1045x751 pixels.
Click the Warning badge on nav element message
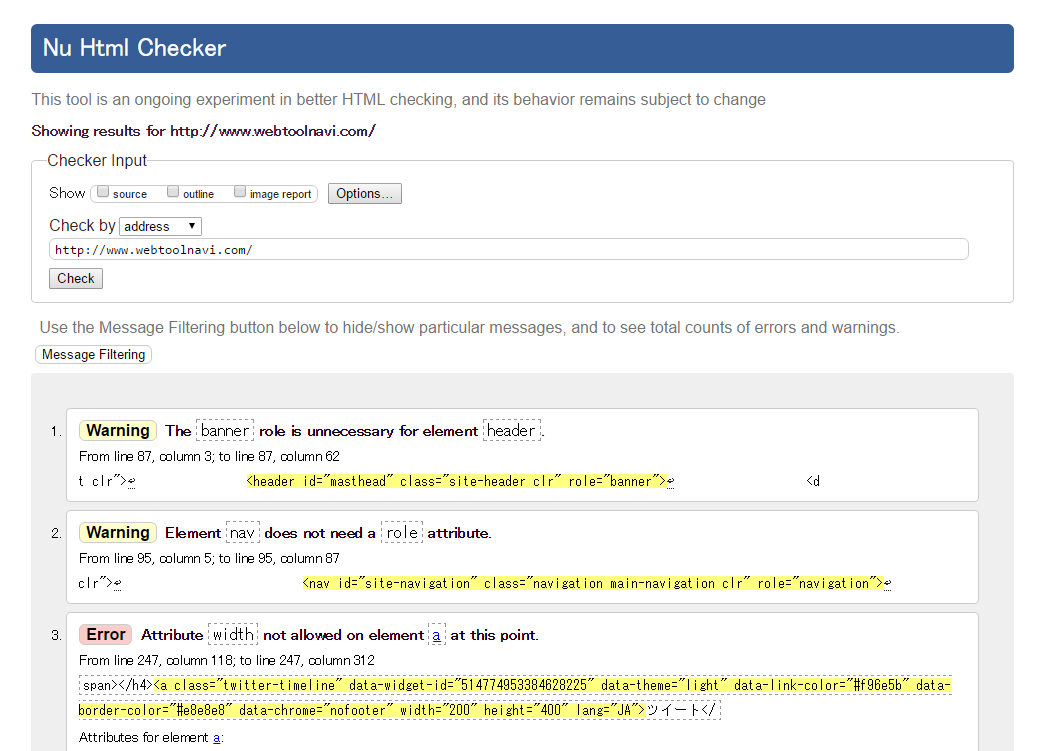coord(118,533)
